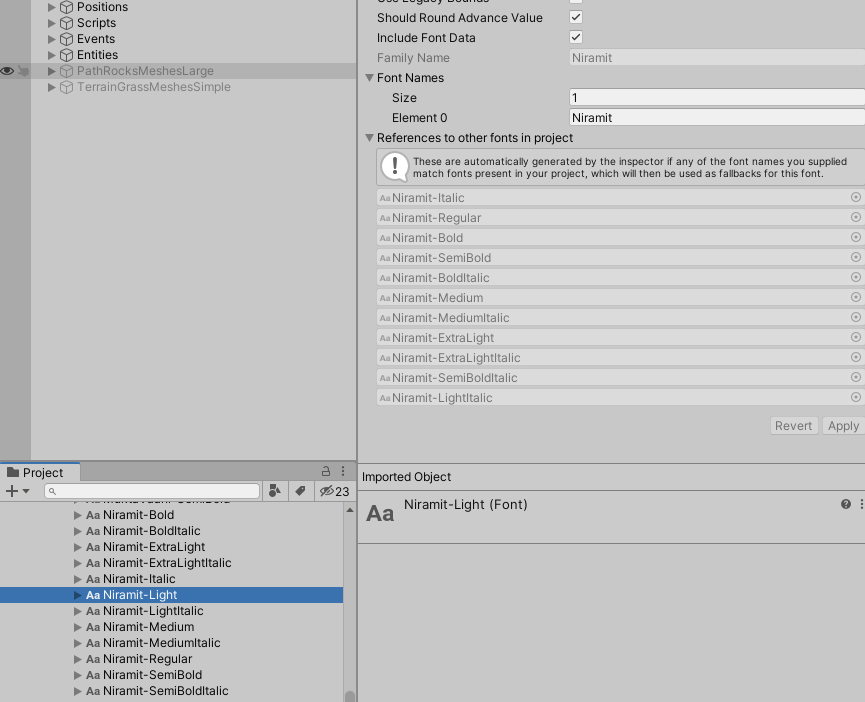
Task: Click the help icon for Niramit-Light Font
Action: coord(845,504)
